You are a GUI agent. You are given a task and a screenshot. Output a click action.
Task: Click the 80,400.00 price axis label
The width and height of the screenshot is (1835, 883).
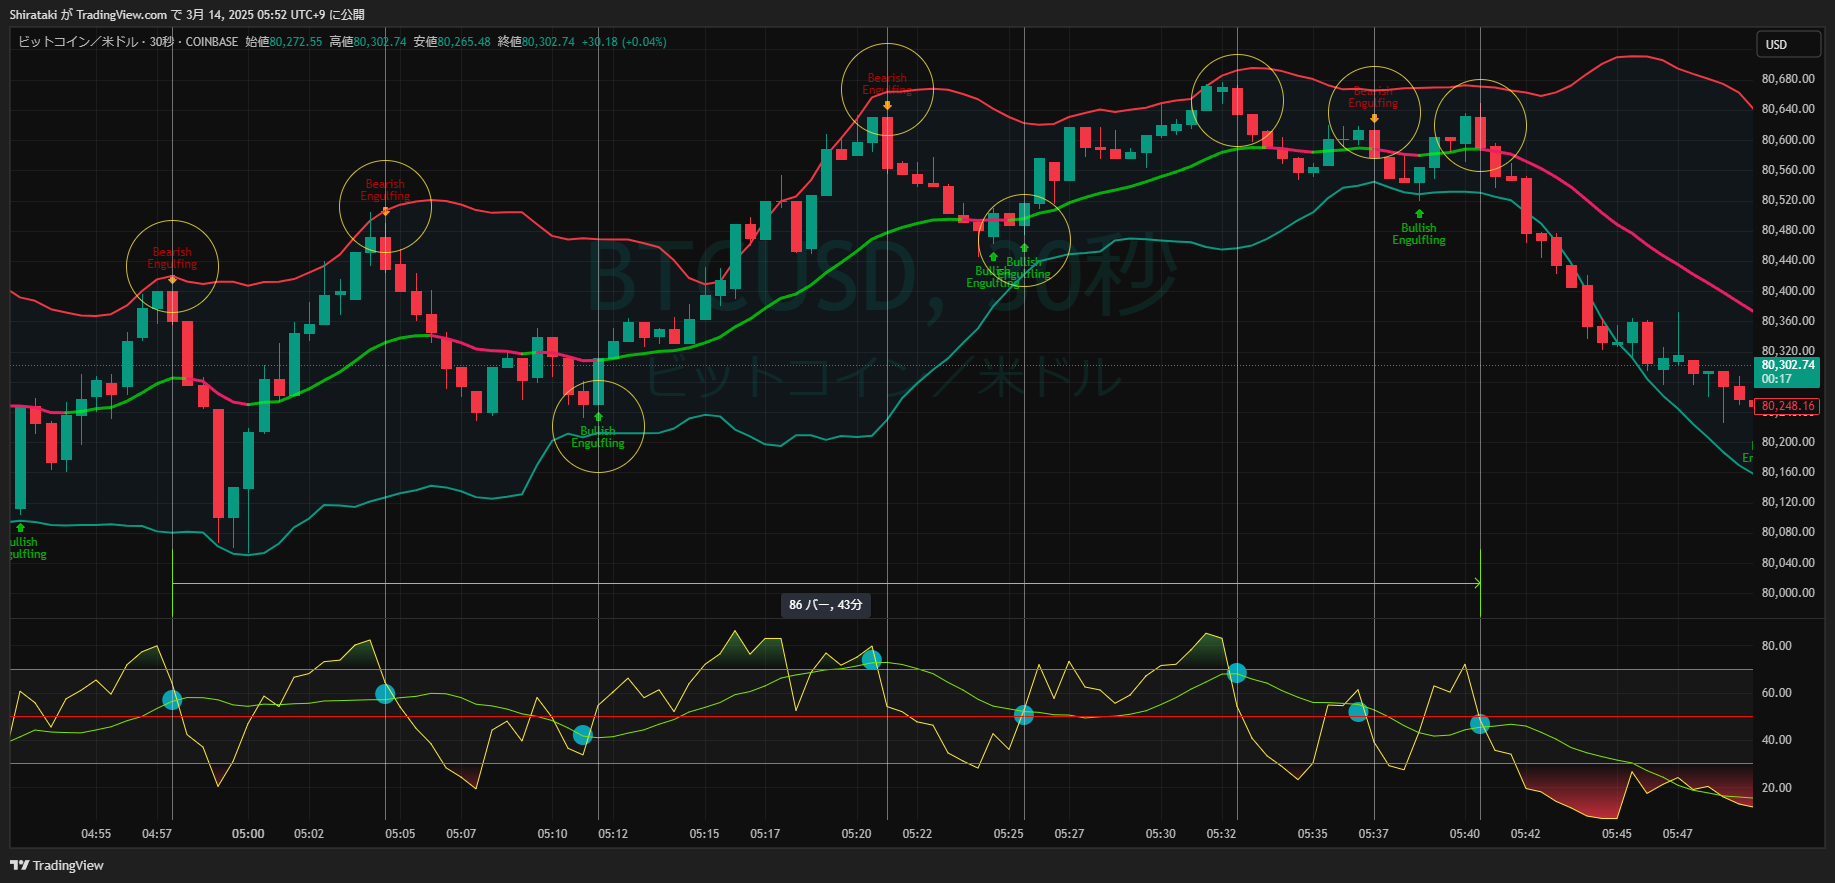click(x=1787, y=291)
